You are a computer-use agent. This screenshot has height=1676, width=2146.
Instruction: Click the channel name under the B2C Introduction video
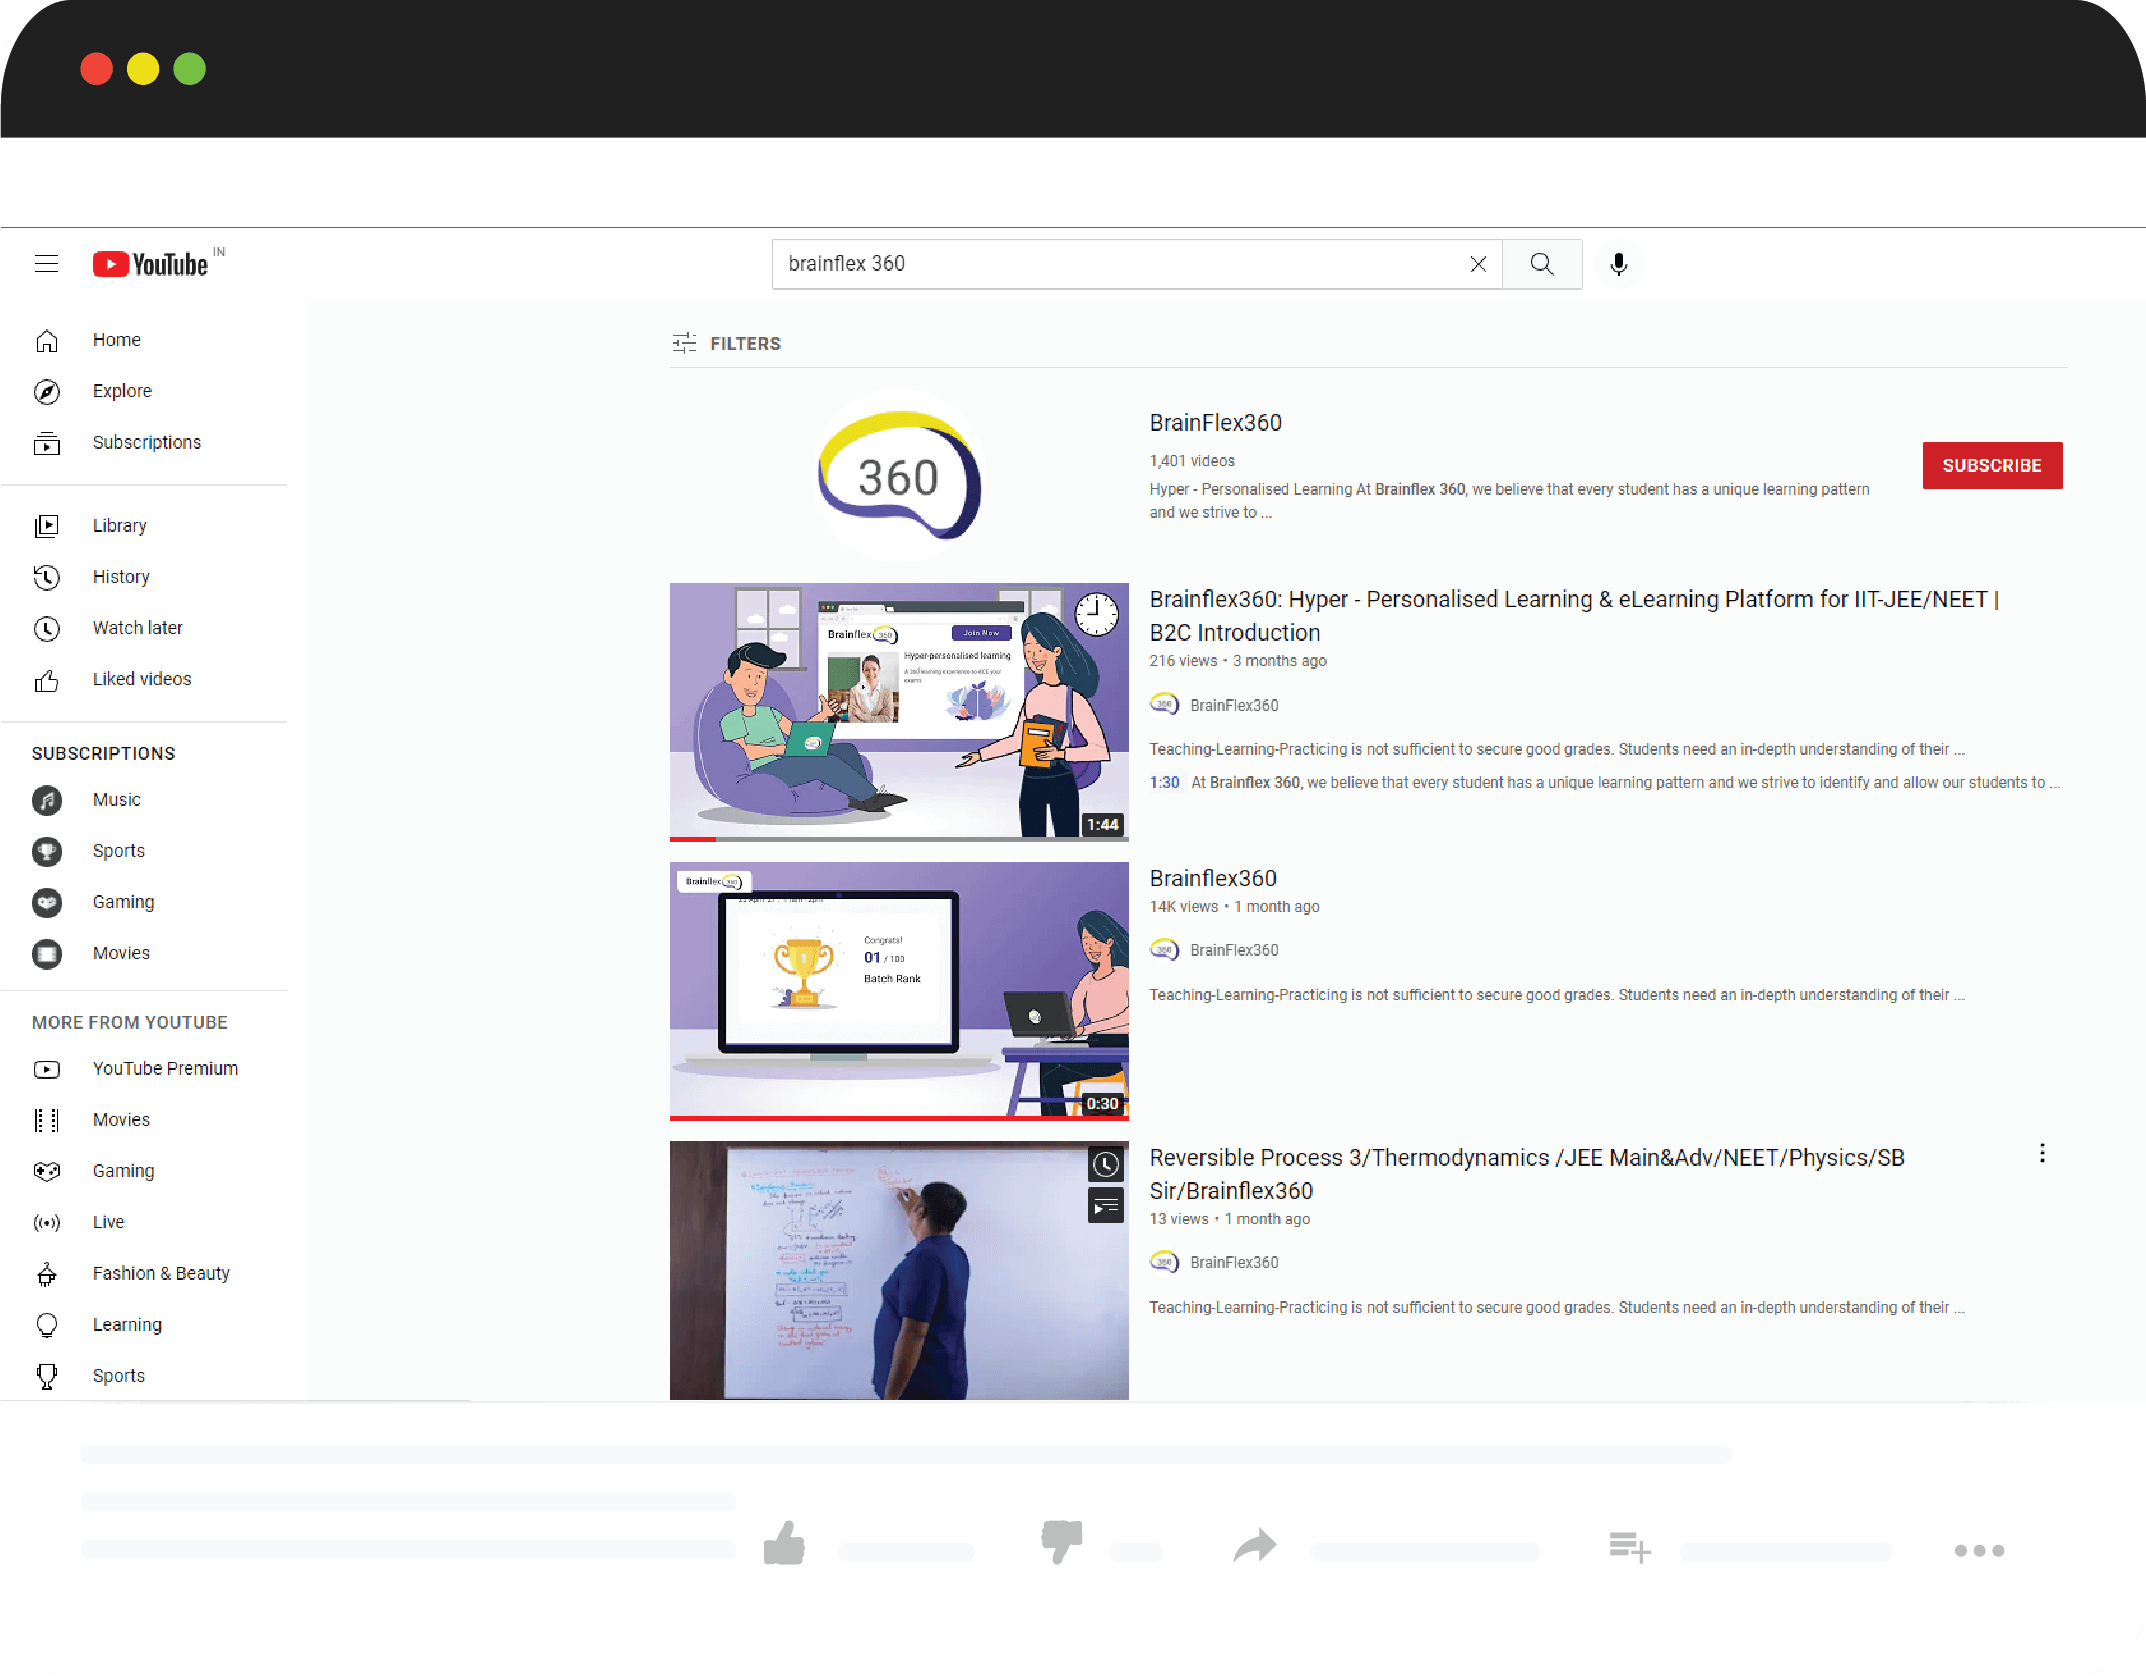click(x=1234, y=705)
